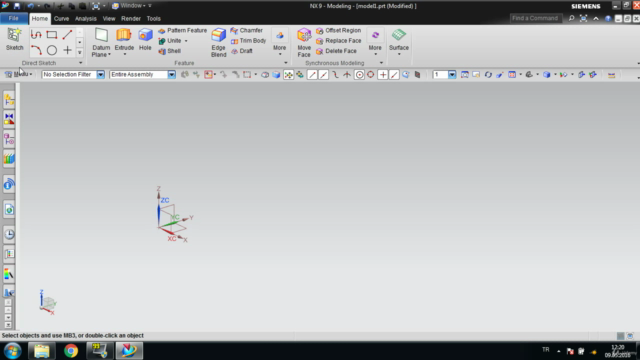Viewport: 640px width, 360px height.
Task: Toggle full screen mode icon
Action: click(584, 18)
